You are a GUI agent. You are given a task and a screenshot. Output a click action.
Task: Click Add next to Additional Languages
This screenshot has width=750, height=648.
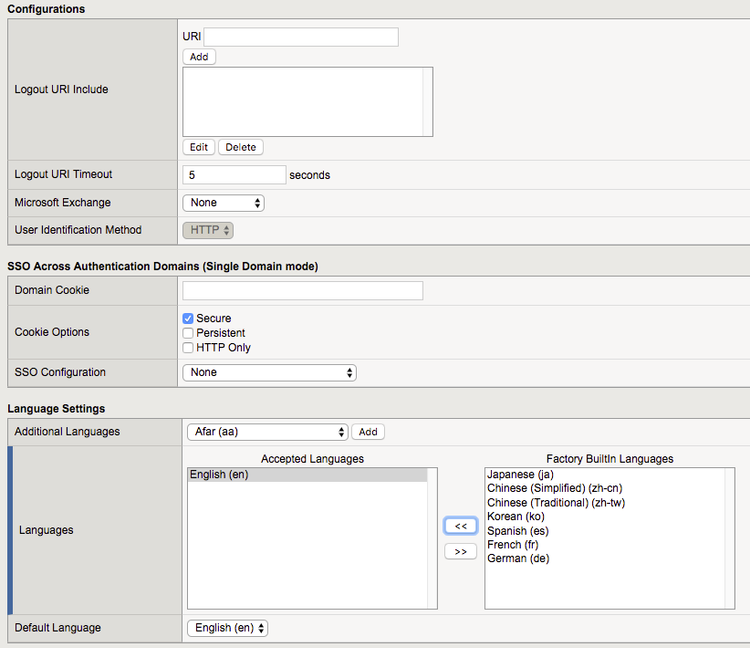[x=368, y=432]
